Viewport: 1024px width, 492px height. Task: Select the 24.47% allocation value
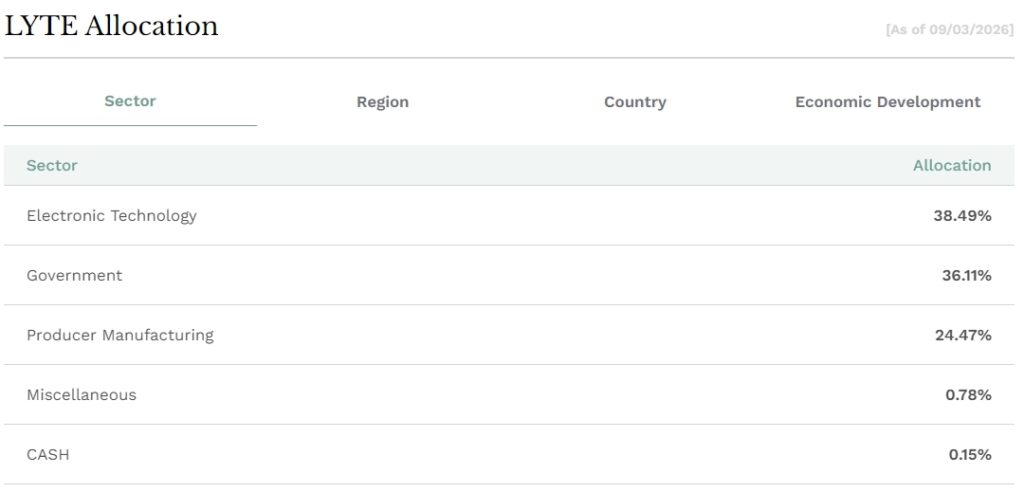point(963,335)
